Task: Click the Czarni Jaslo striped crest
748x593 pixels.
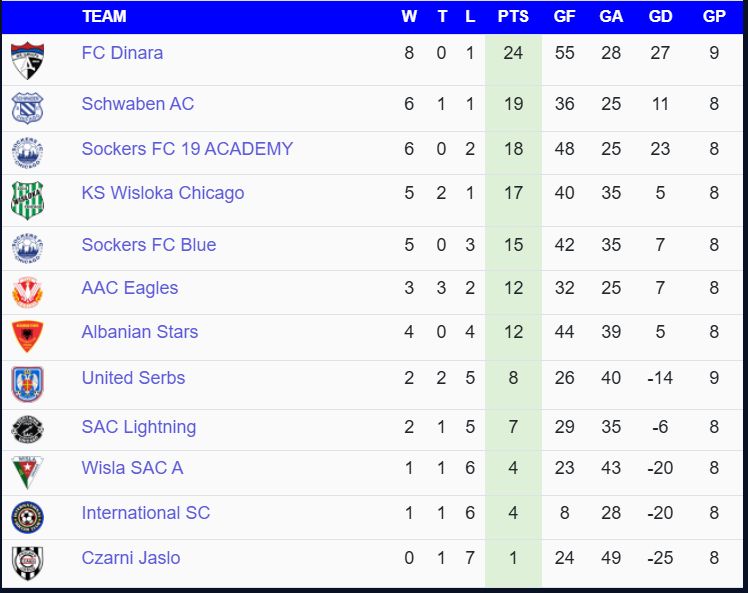Action: coord(27,562)
